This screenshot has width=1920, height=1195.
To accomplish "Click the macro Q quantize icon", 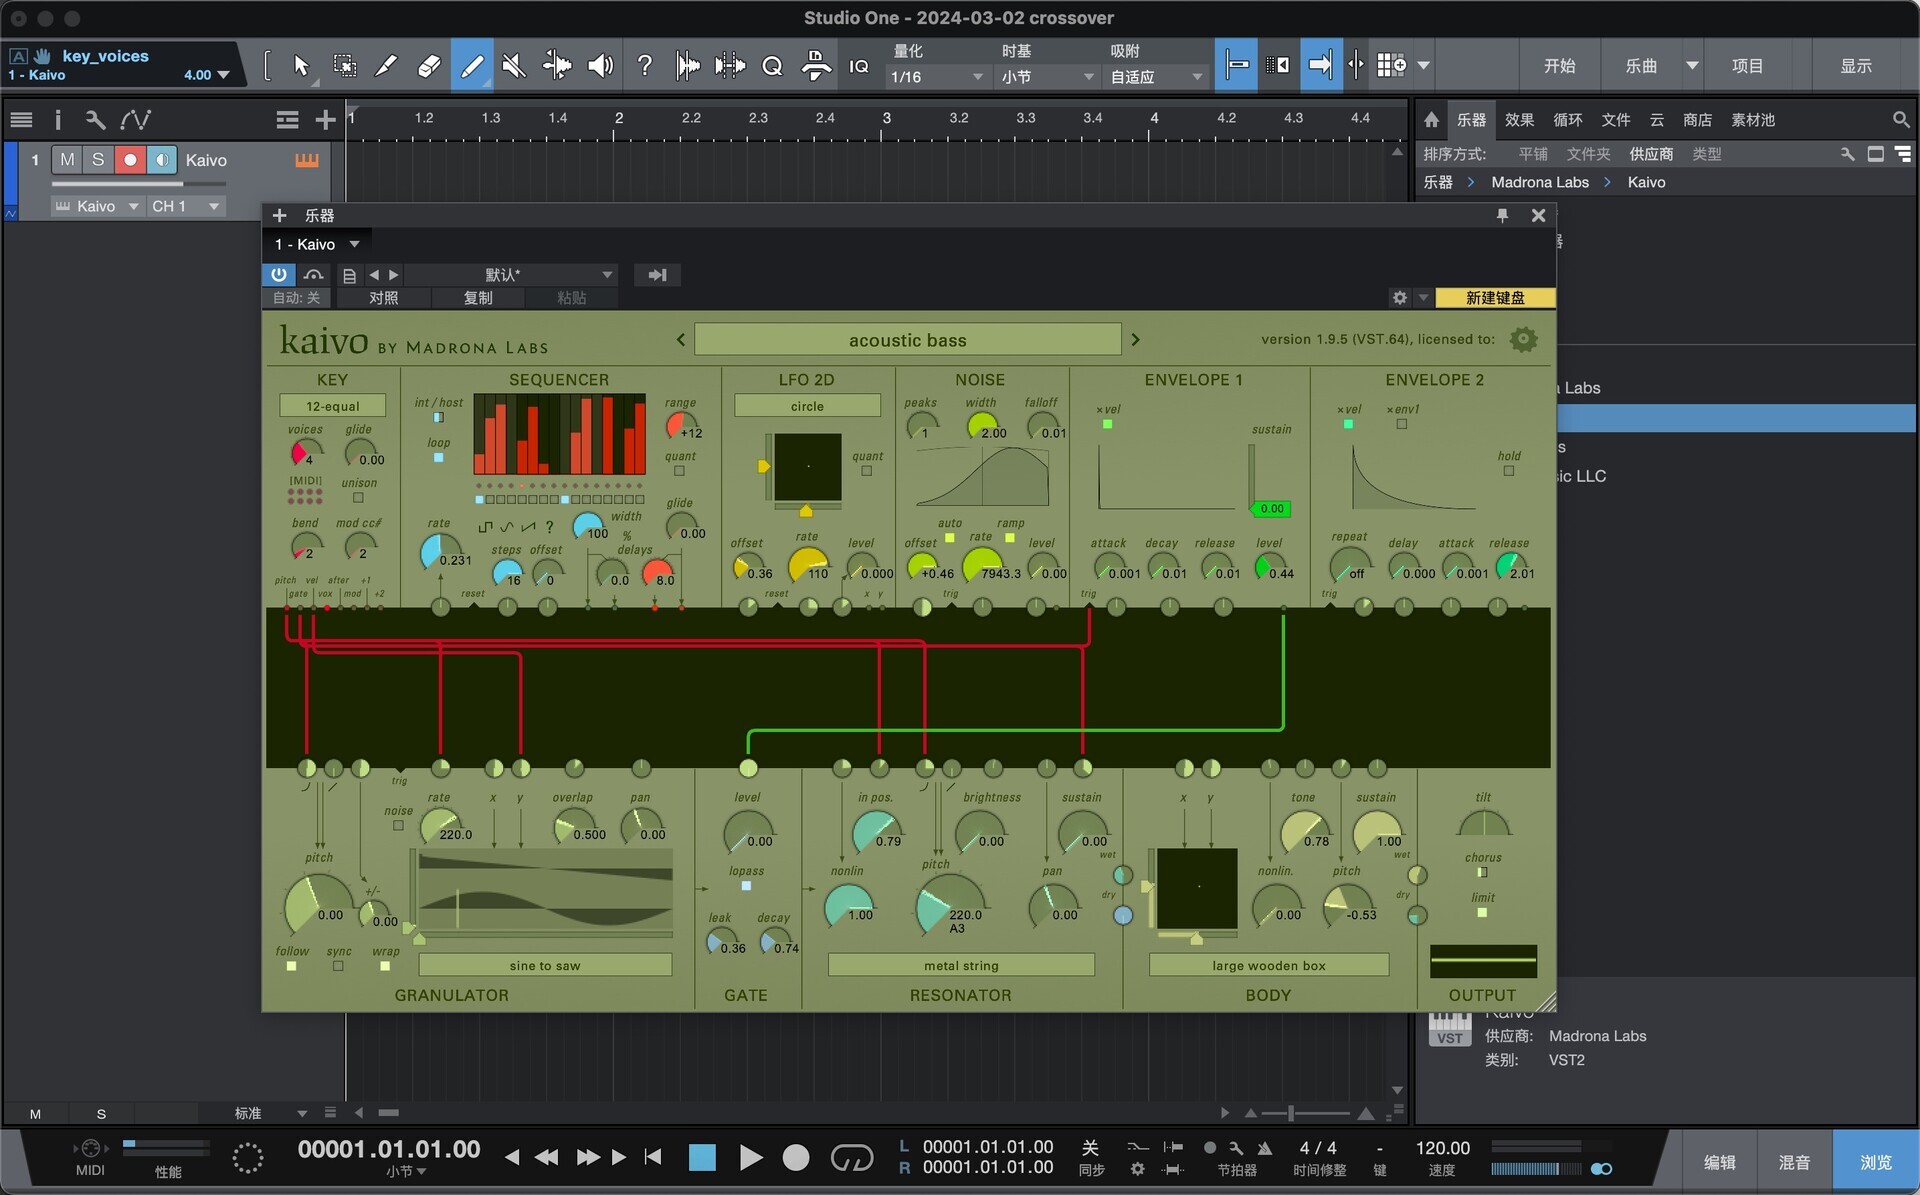I will pos(771,66).
